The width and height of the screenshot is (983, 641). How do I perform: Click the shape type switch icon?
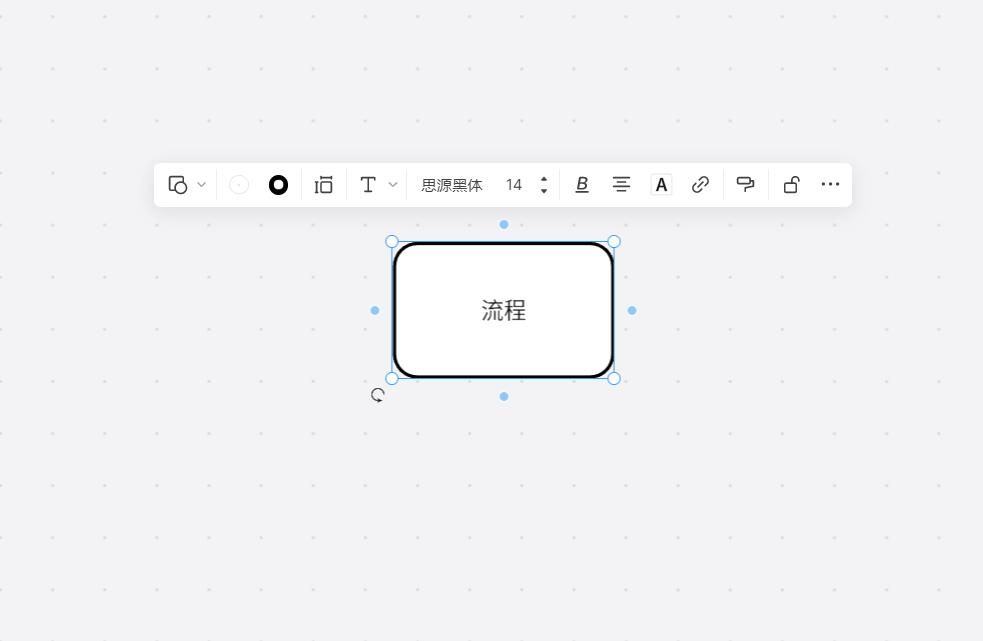point(178,185)
